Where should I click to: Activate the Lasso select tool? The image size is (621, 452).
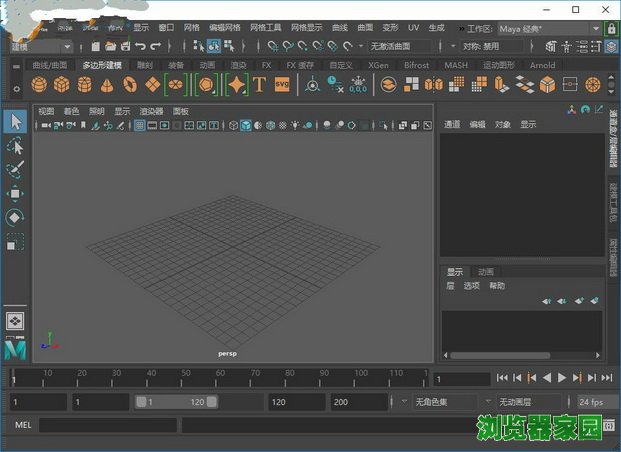[15, 146]
